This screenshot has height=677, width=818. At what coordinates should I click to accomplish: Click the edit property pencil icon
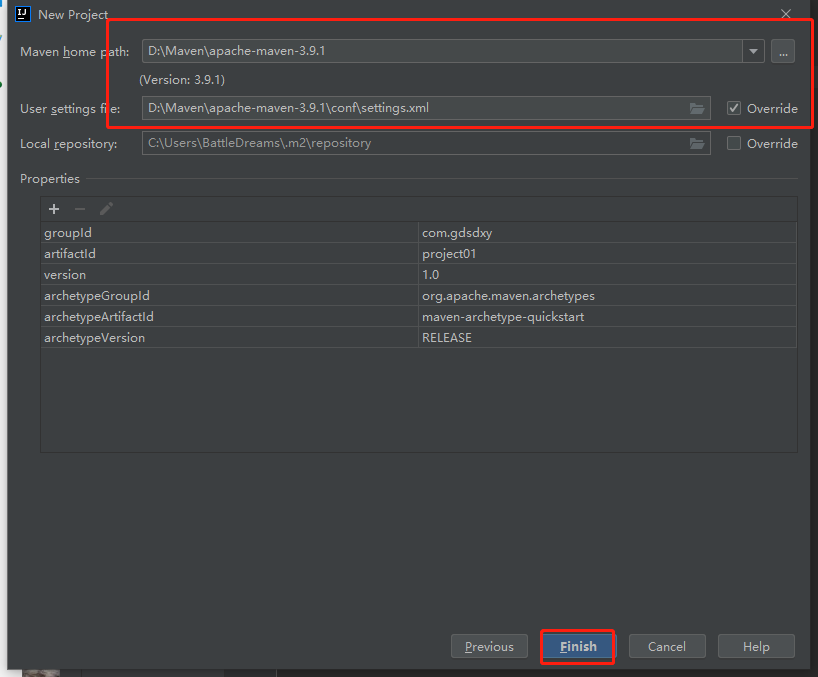[106, 209]
